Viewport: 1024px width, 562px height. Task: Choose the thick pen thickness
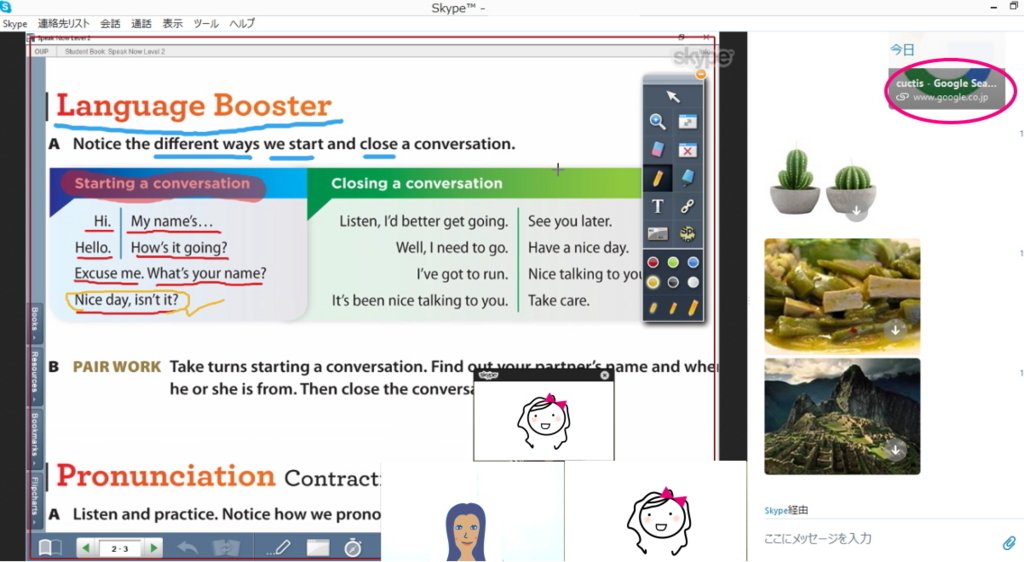point(692,307)
